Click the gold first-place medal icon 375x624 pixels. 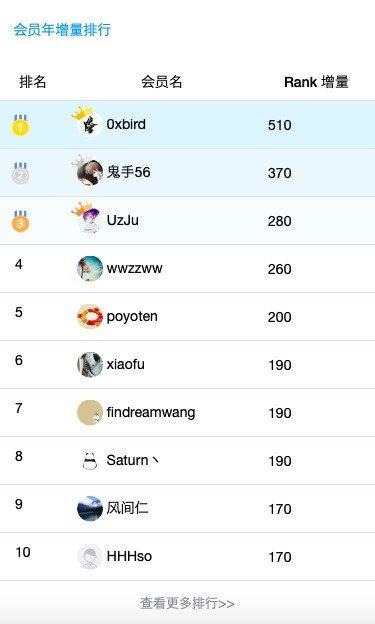coord(20,125)
